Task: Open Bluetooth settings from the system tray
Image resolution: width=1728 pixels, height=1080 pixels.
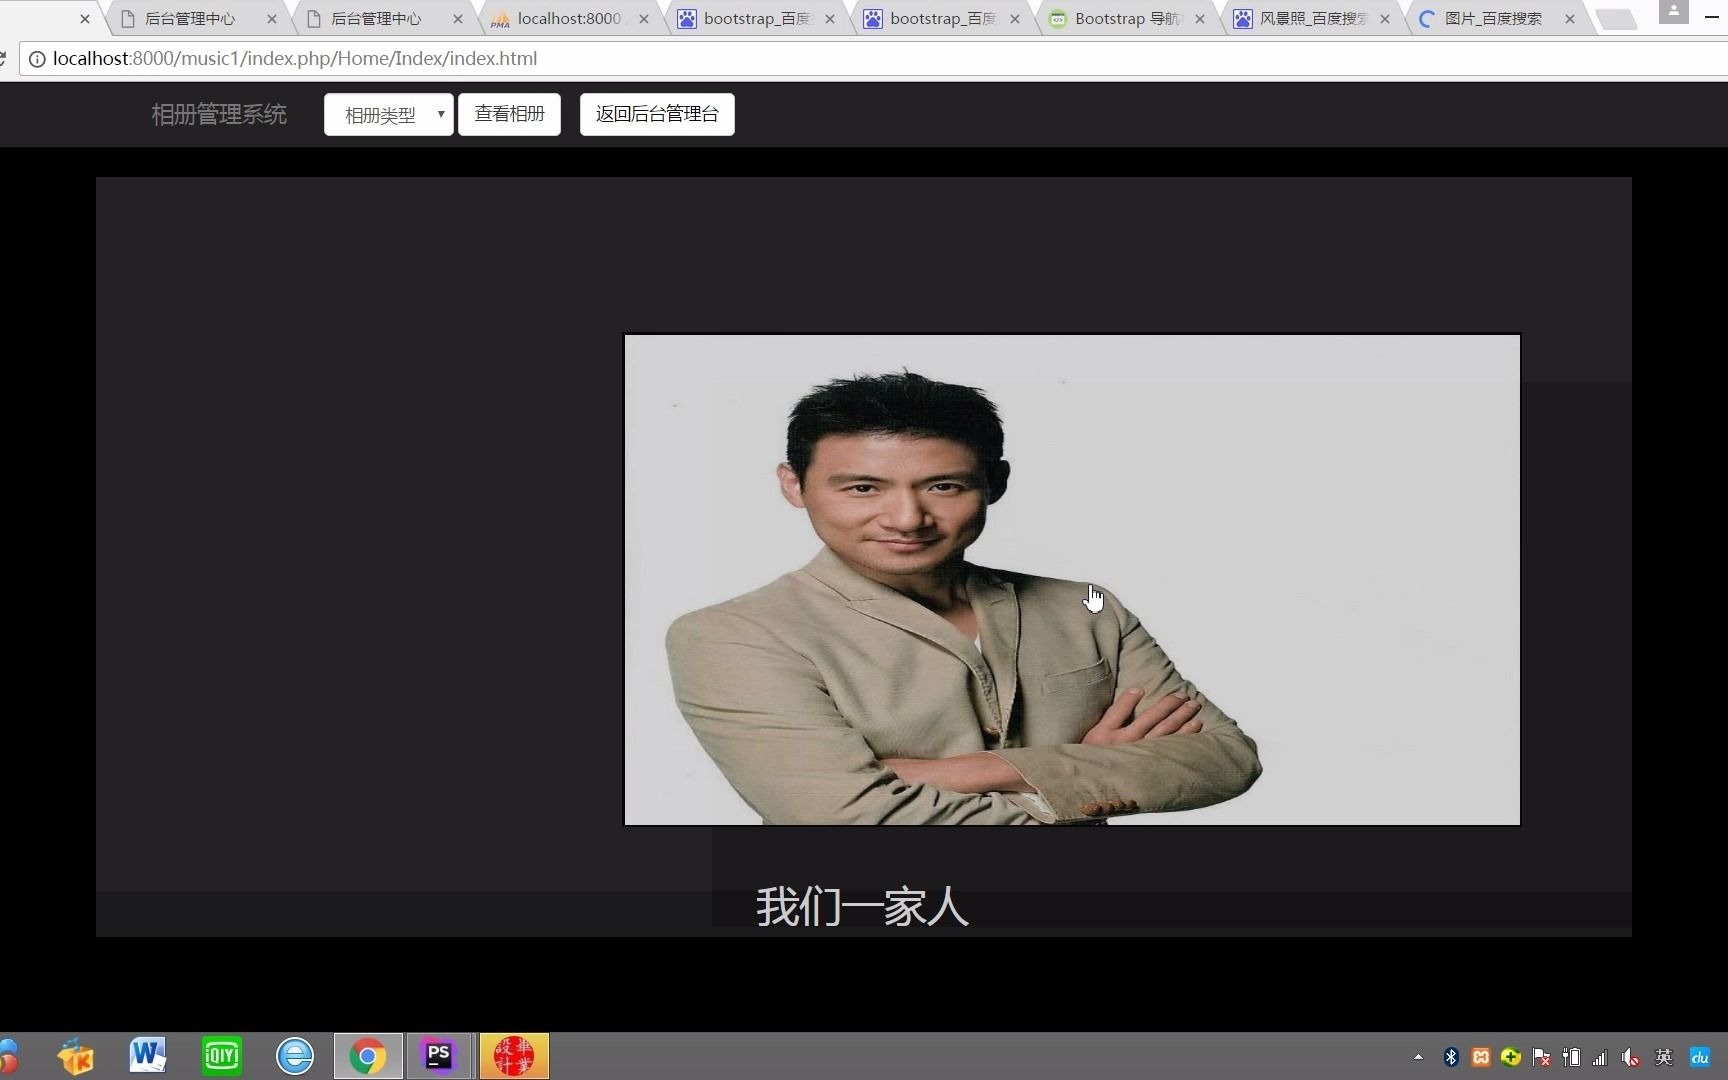Action: 1450,1057
